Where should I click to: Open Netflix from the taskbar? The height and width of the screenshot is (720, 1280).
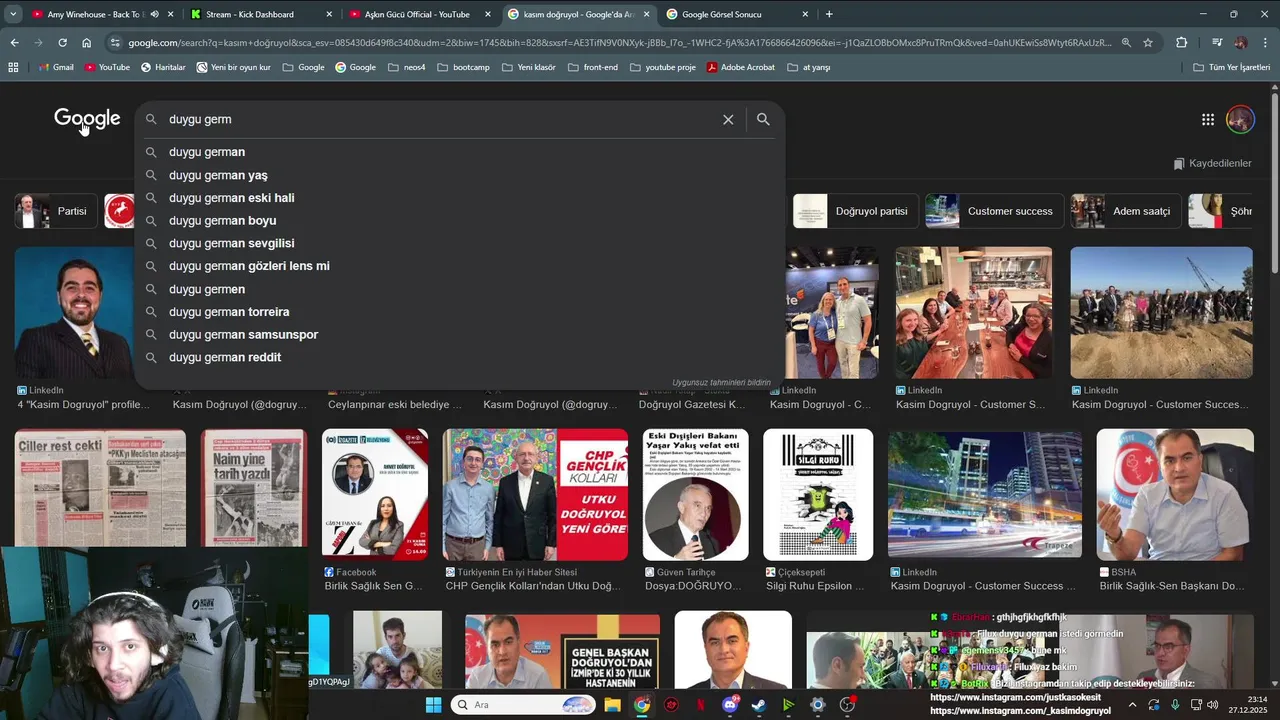[x=701, y=705]
